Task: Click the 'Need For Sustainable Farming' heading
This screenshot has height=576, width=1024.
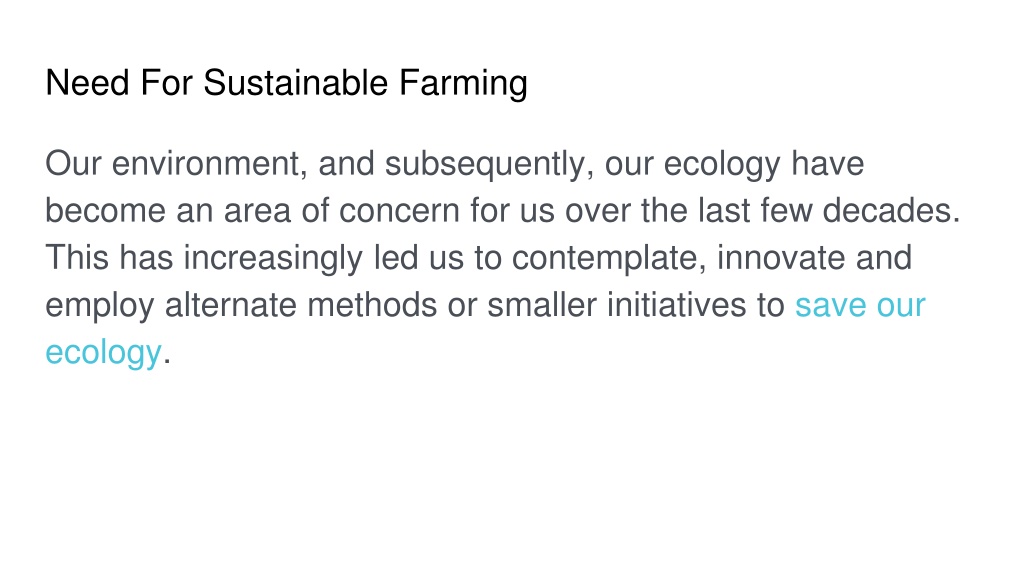Action: [x=286, y=84]
